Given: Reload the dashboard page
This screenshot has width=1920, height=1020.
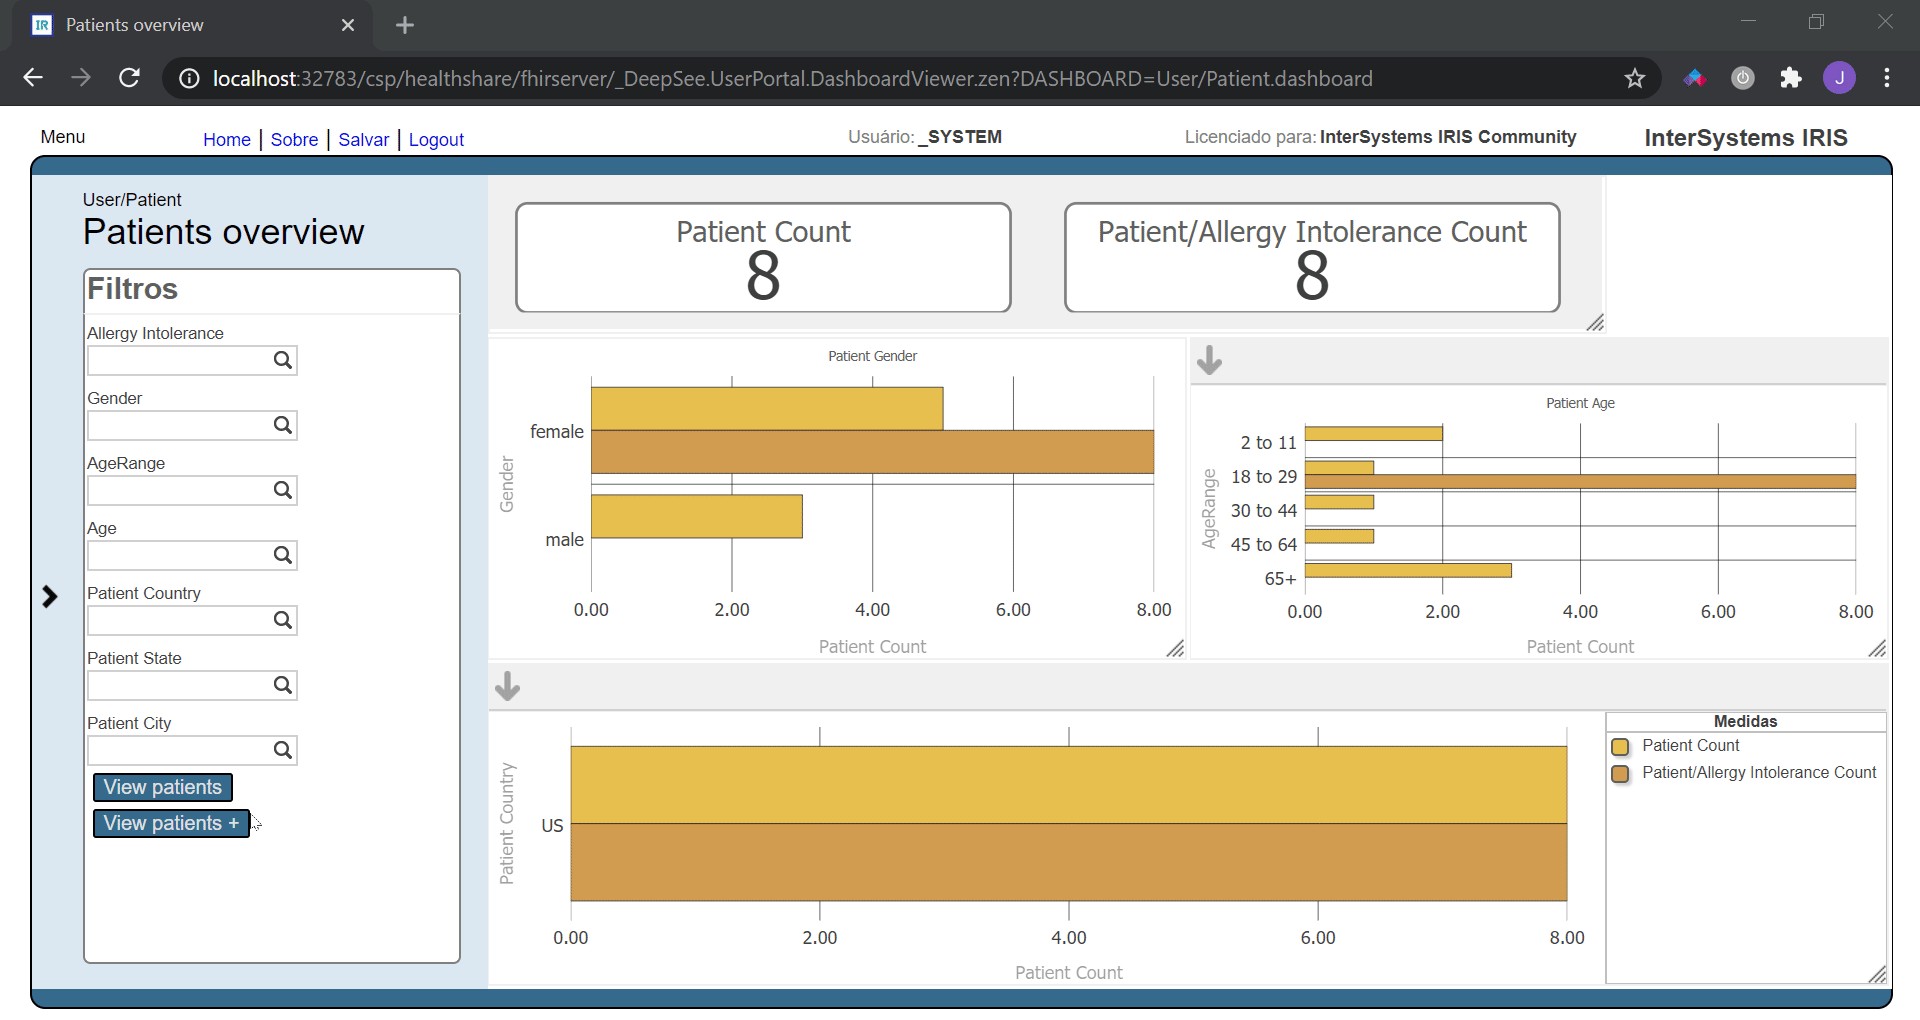Looking at the screenshot, I should pyautogui.click(x=129, y=78).
